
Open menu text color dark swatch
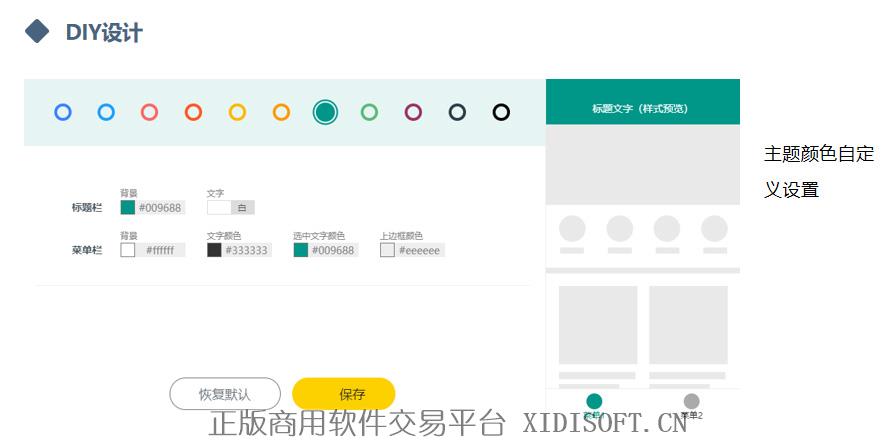[214, 250]
